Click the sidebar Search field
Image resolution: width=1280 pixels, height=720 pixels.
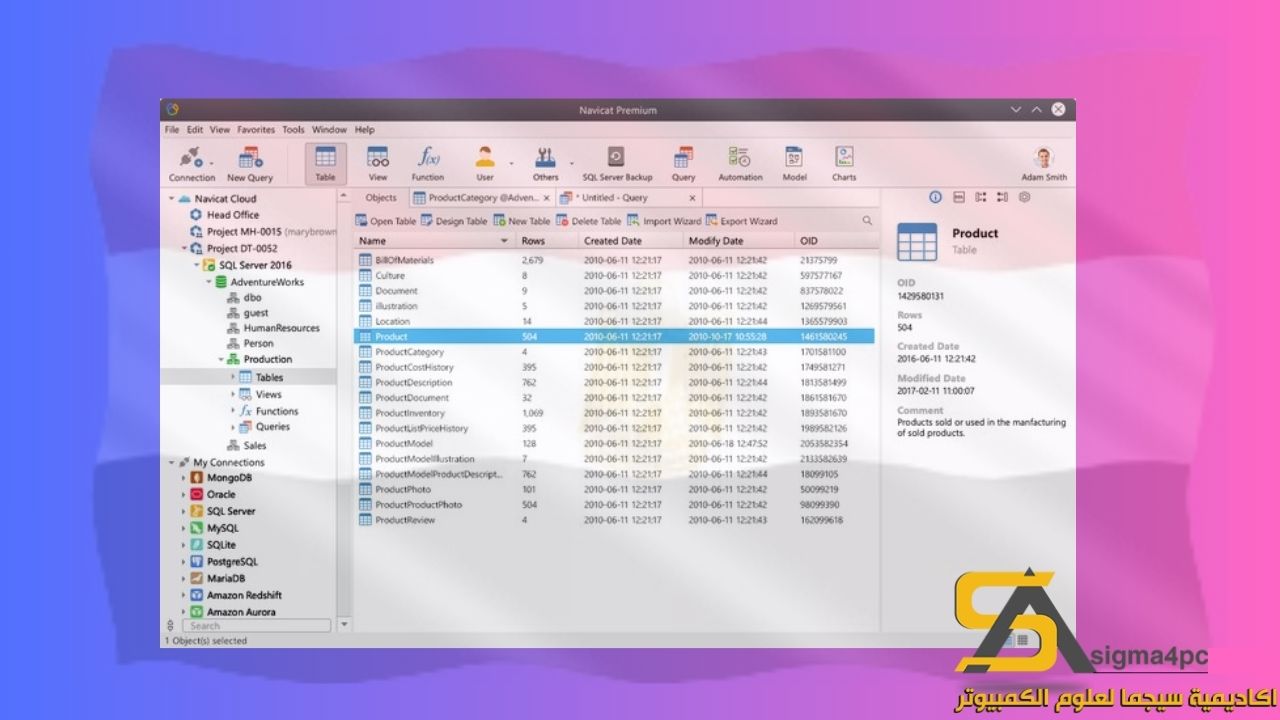[256, 626]
